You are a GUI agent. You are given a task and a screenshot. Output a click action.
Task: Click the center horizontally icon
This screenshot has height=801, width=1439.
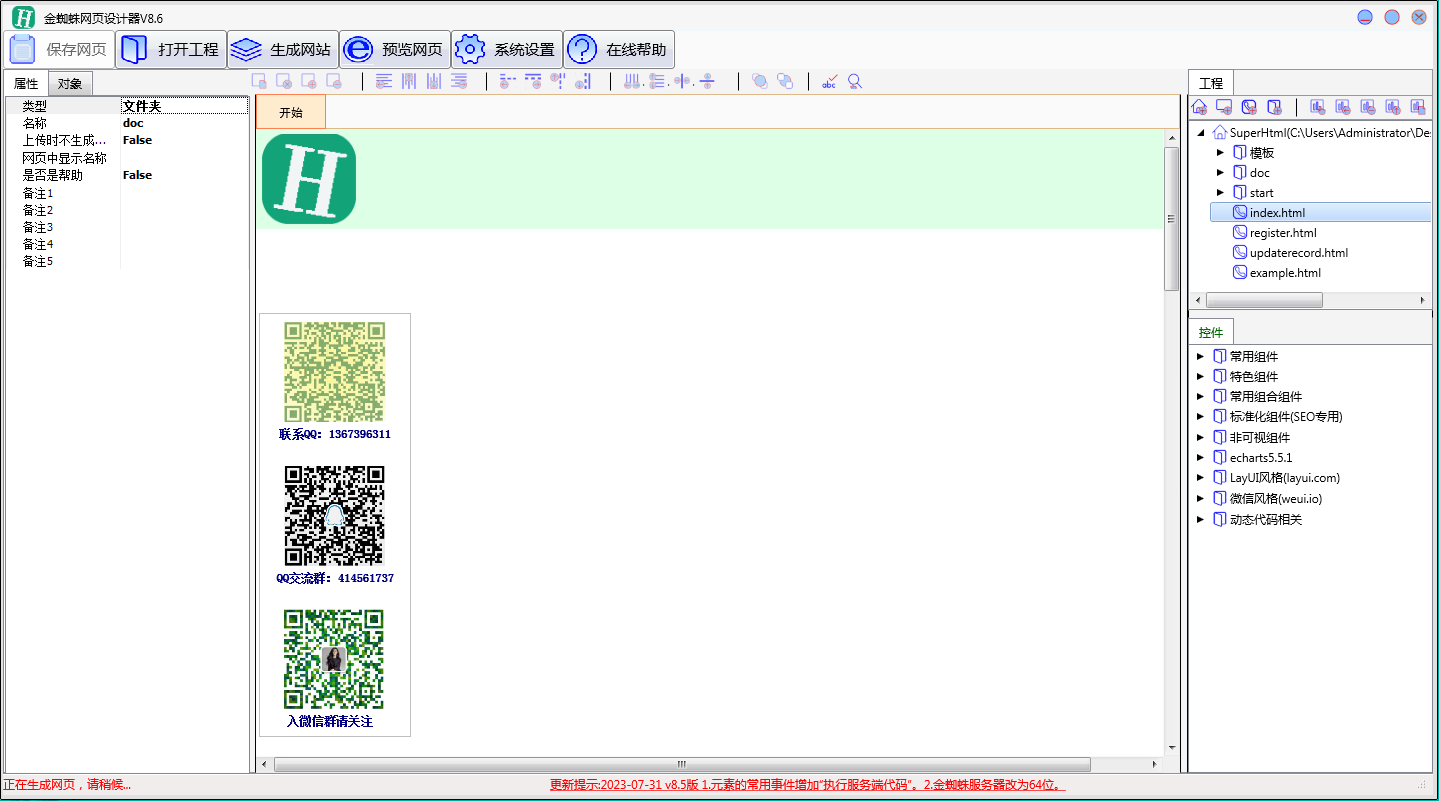682,82
